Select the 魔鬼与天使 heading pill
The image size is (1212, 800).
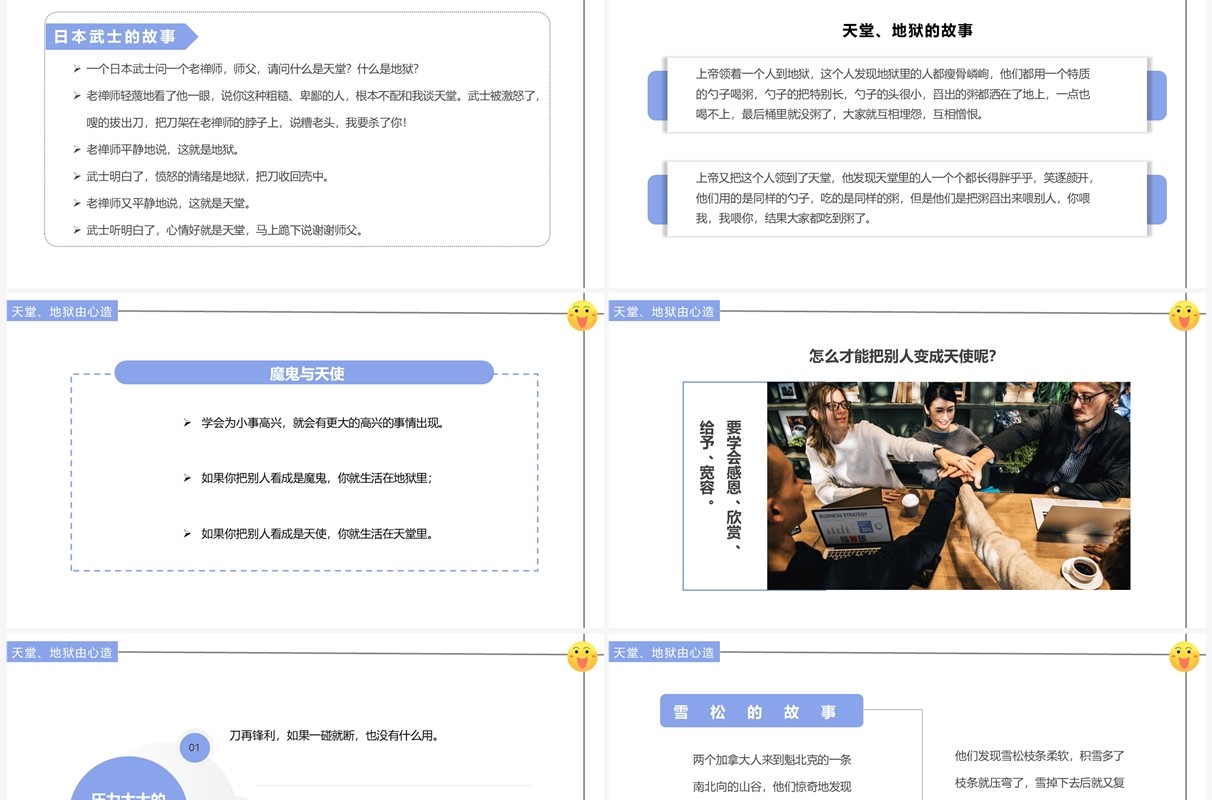coord(305,373)
